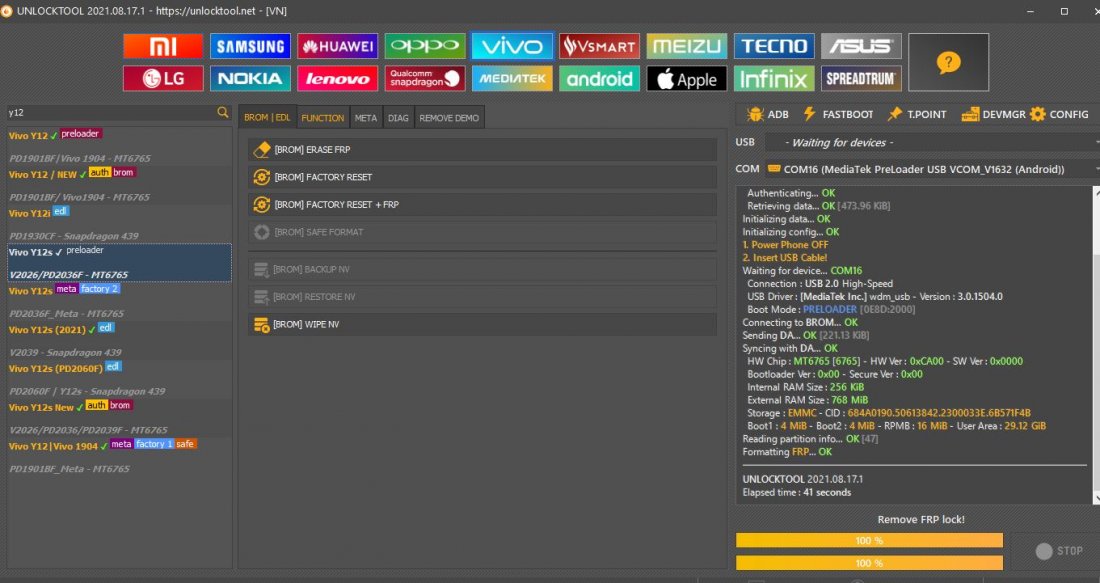Screen dimensions: 1100x583
Task: Choose the MediaTek chipset tile
Action: pos(512,79)
